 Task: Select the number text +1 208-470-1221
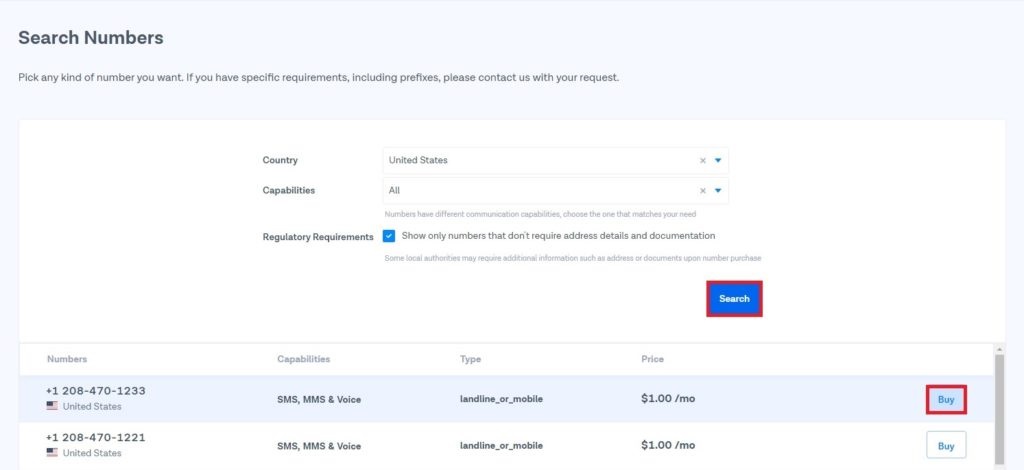coord(95,437)
